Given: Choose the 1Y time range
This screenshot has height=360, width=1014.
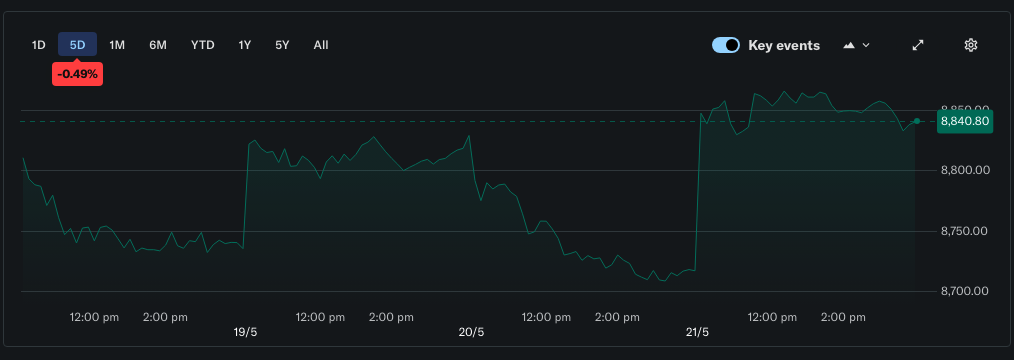Looking at the screenshot, I should 244,45.
